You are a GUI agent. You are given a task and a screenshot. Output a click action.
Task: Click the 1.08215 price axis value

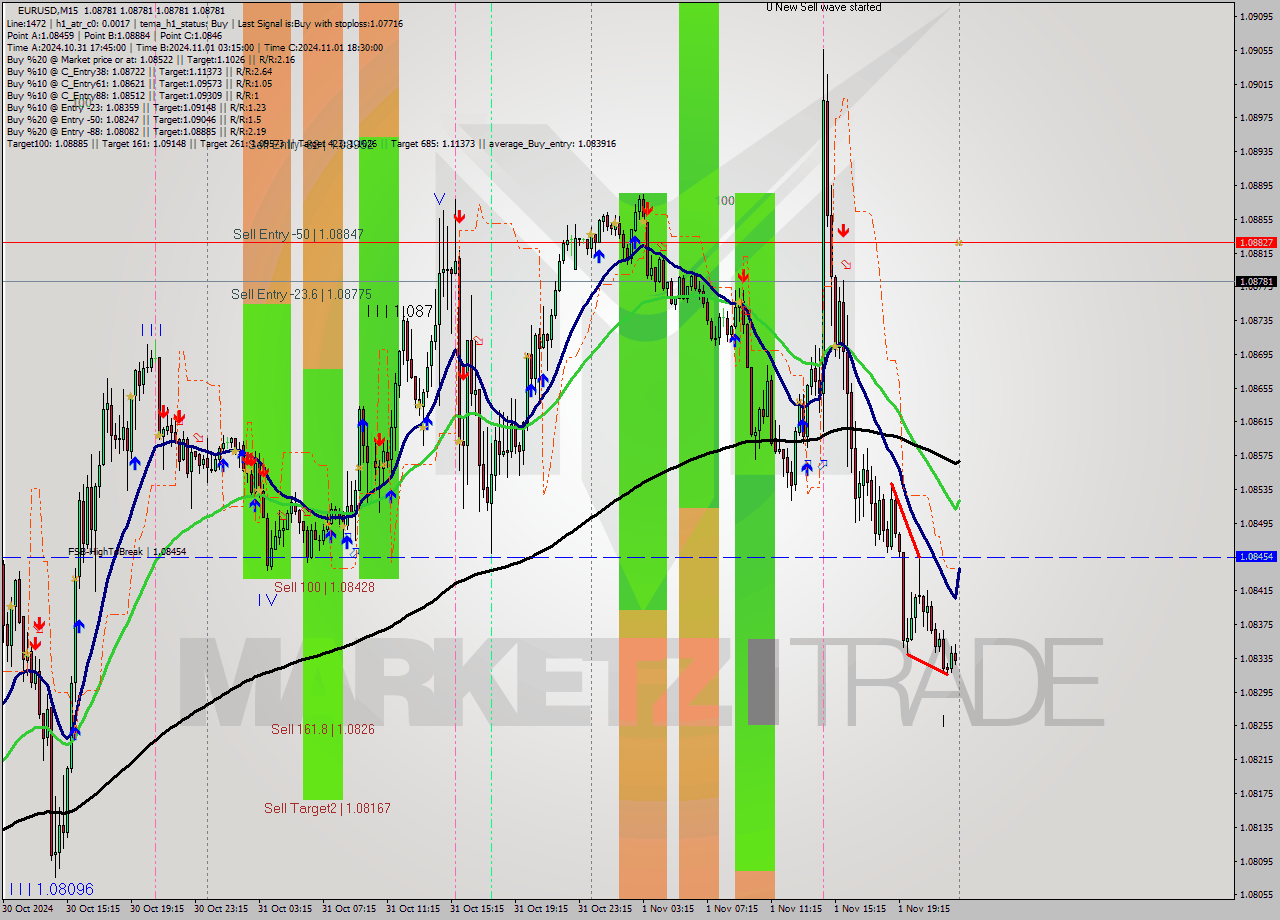click(x=1256, y=759)
